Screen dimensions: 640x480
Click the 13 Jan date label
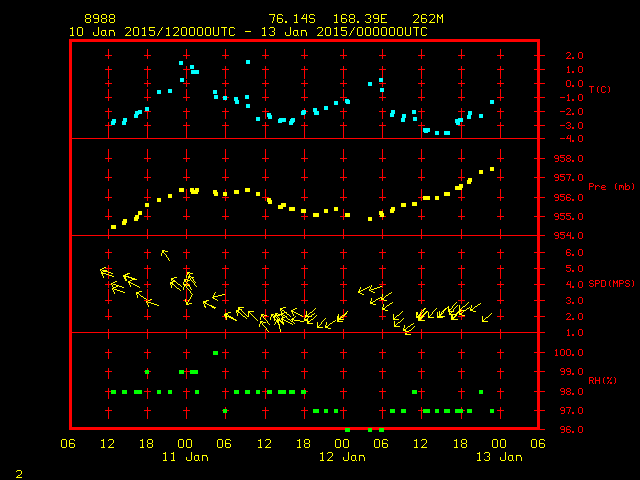point(499,457)
